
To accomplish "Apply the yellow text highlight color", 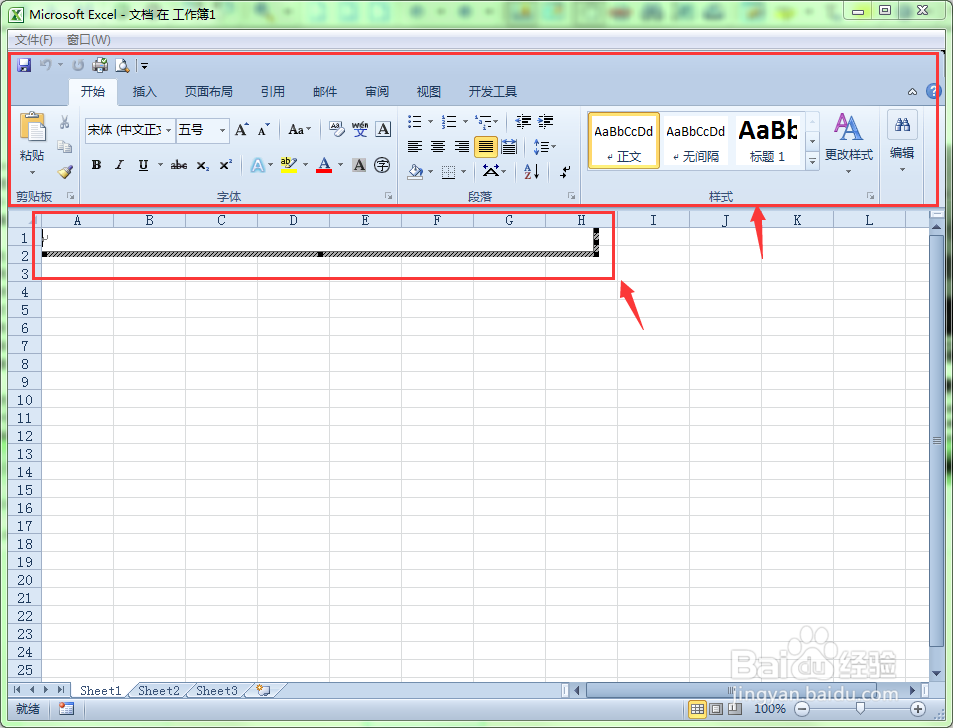I will (x=288, y=165).
